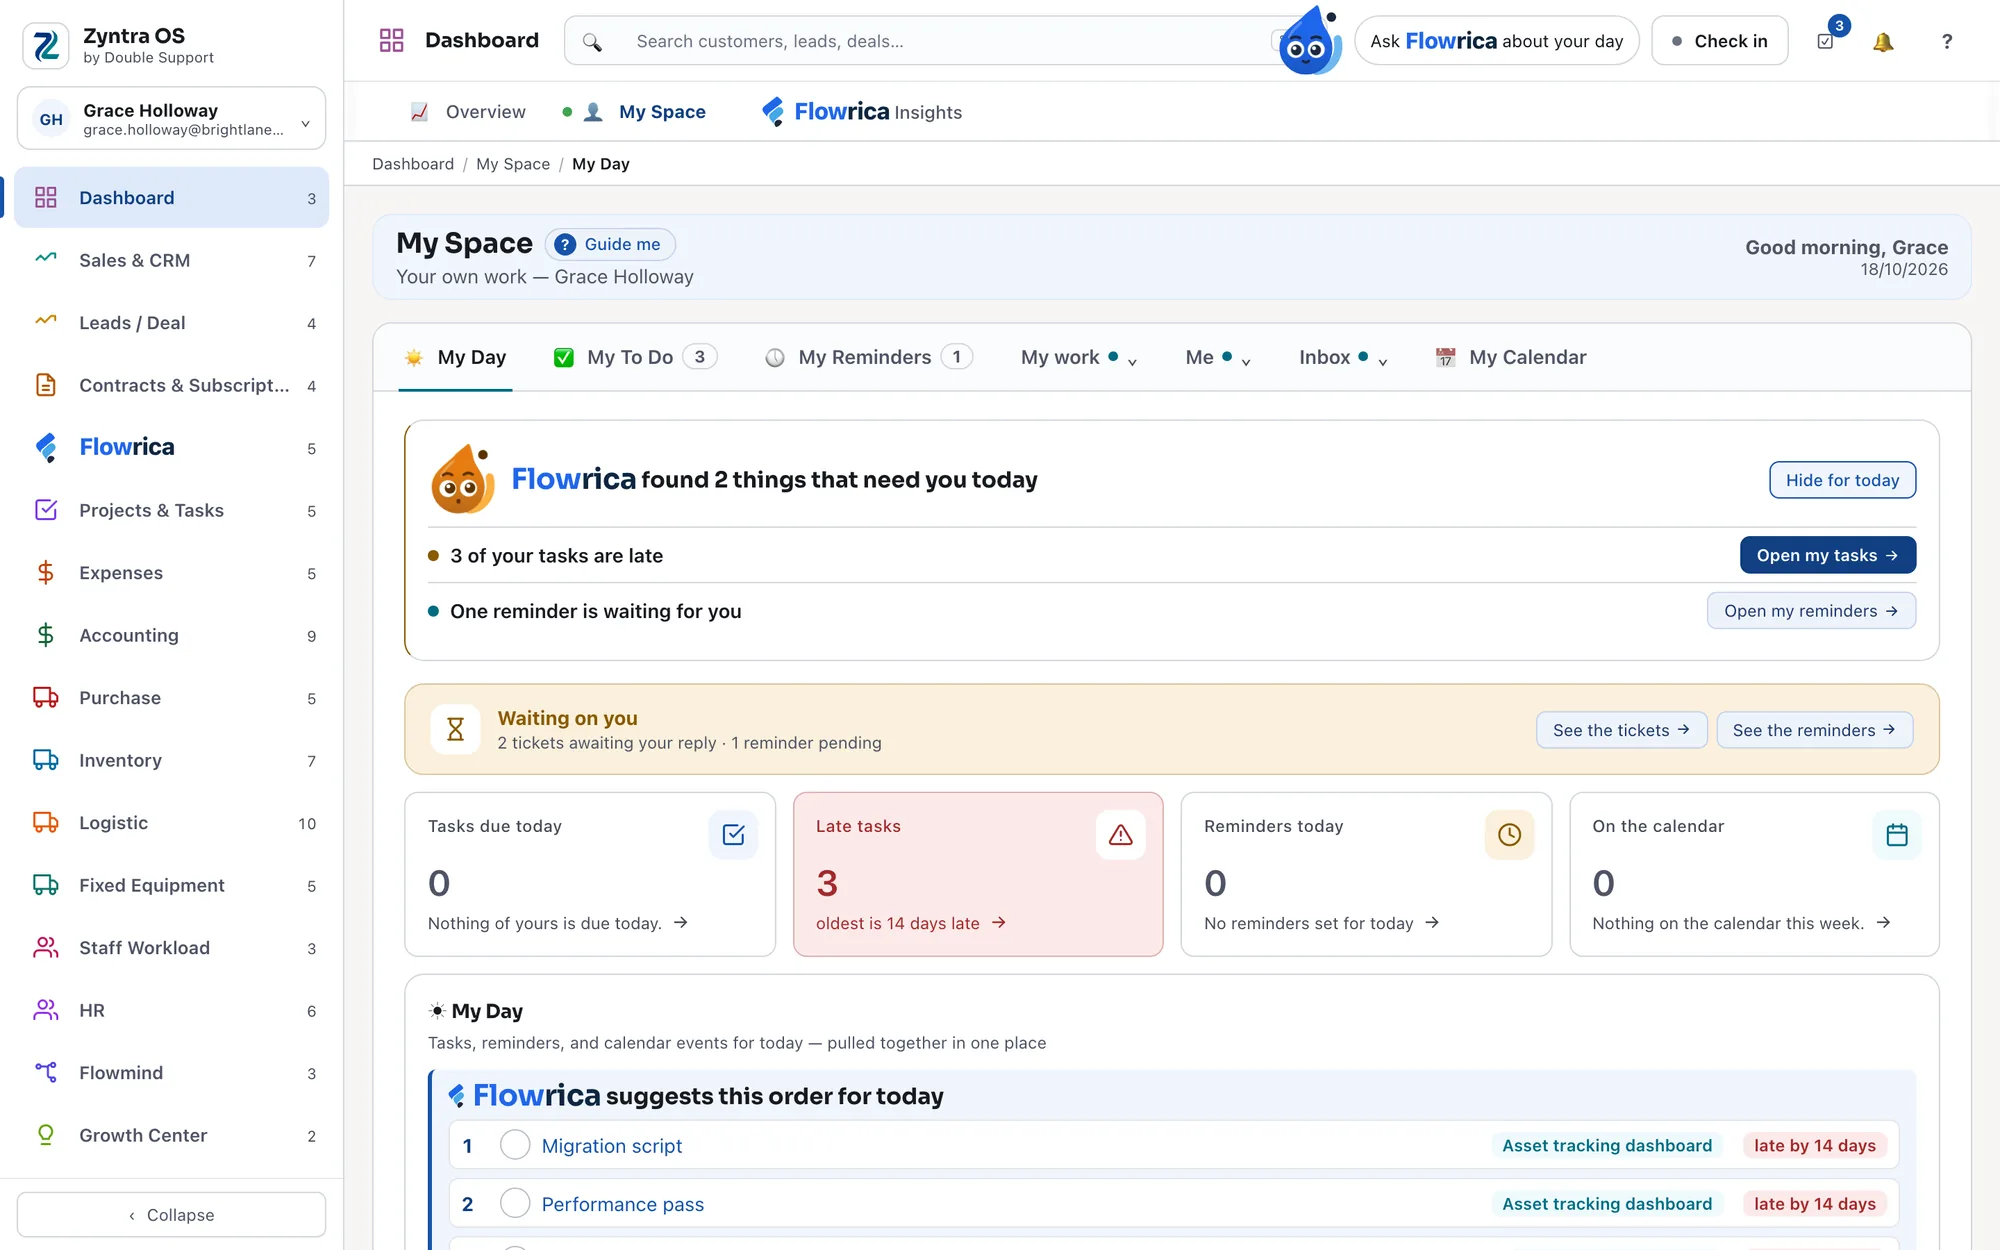Image resolution: width=2000 pixels, height=1250 pixels.
Task: Click Hide for today button
Action: [x=1842, y=480]
